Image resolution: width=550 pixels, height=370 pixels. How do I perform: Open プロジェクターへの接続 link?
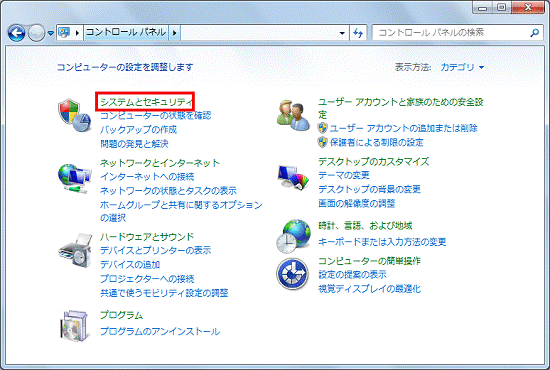[x=147, y=279]
